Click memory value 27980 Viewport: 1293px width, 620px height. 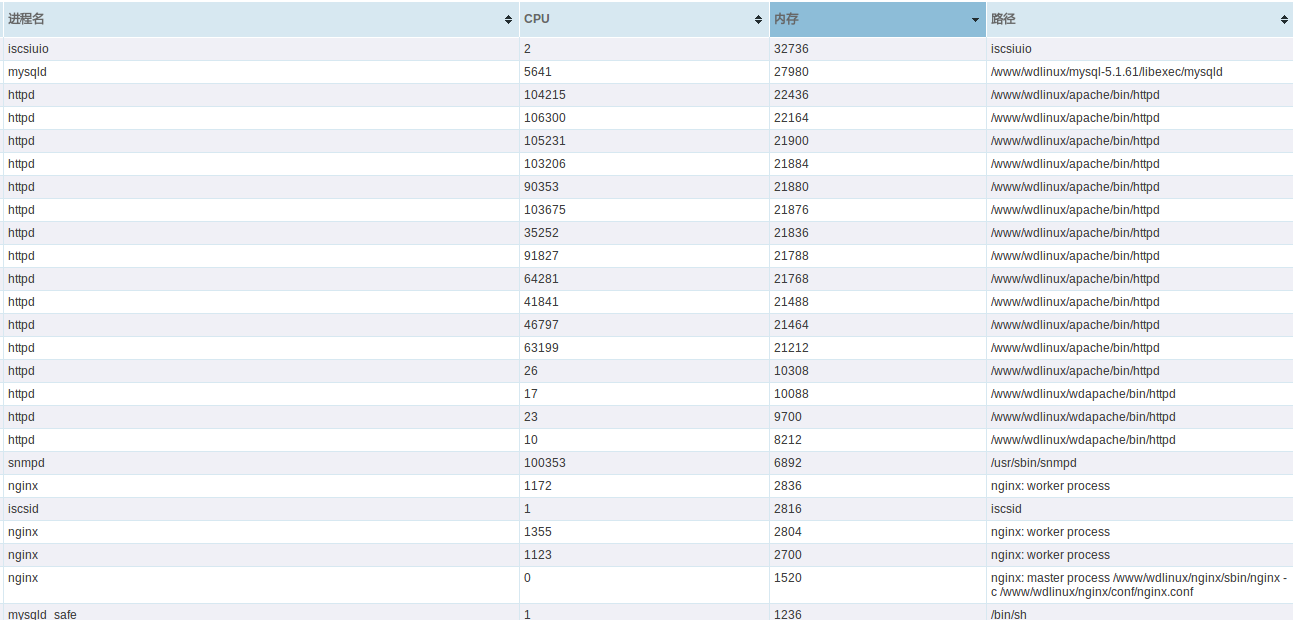(x=791, y=72)
